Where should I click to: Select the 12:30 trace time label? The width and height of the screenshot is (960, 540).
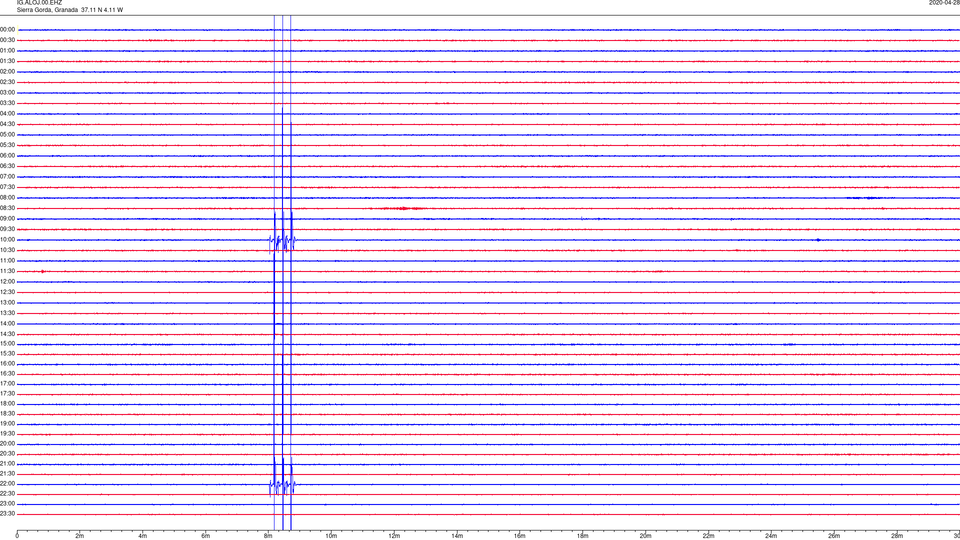7,292
